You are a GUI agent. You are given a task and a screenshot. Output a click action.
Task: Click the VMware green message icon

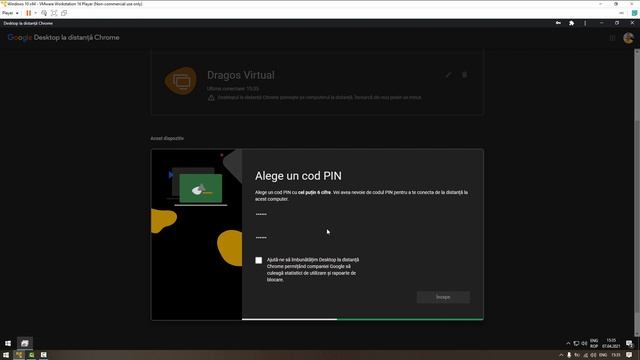click(x=635, y=13)
